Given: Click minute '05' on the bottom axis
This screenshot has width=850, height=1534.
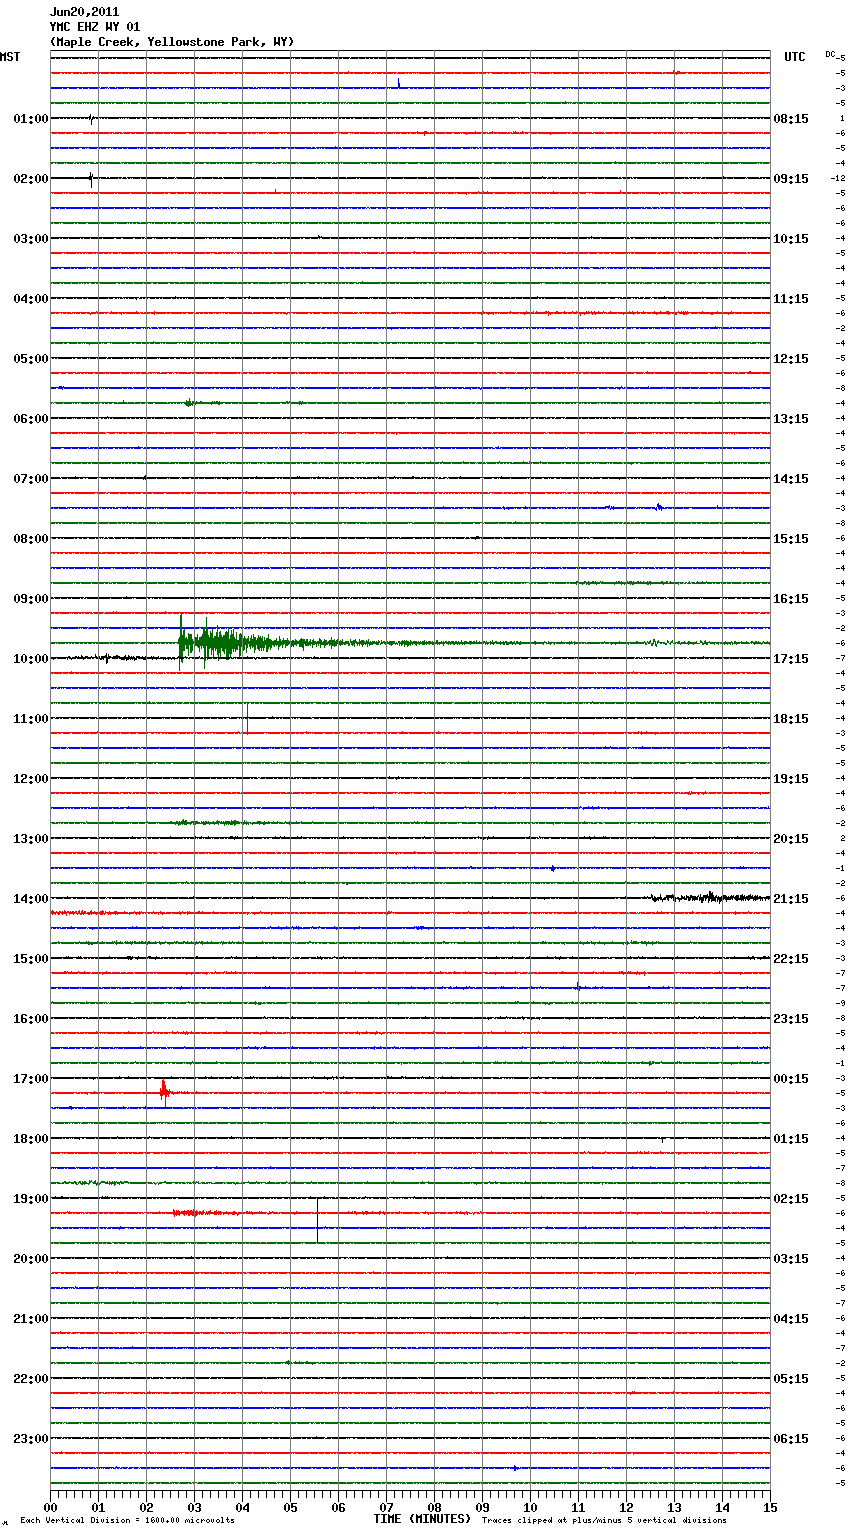Looking at the screenshot, I should (x=291, y=1507).
